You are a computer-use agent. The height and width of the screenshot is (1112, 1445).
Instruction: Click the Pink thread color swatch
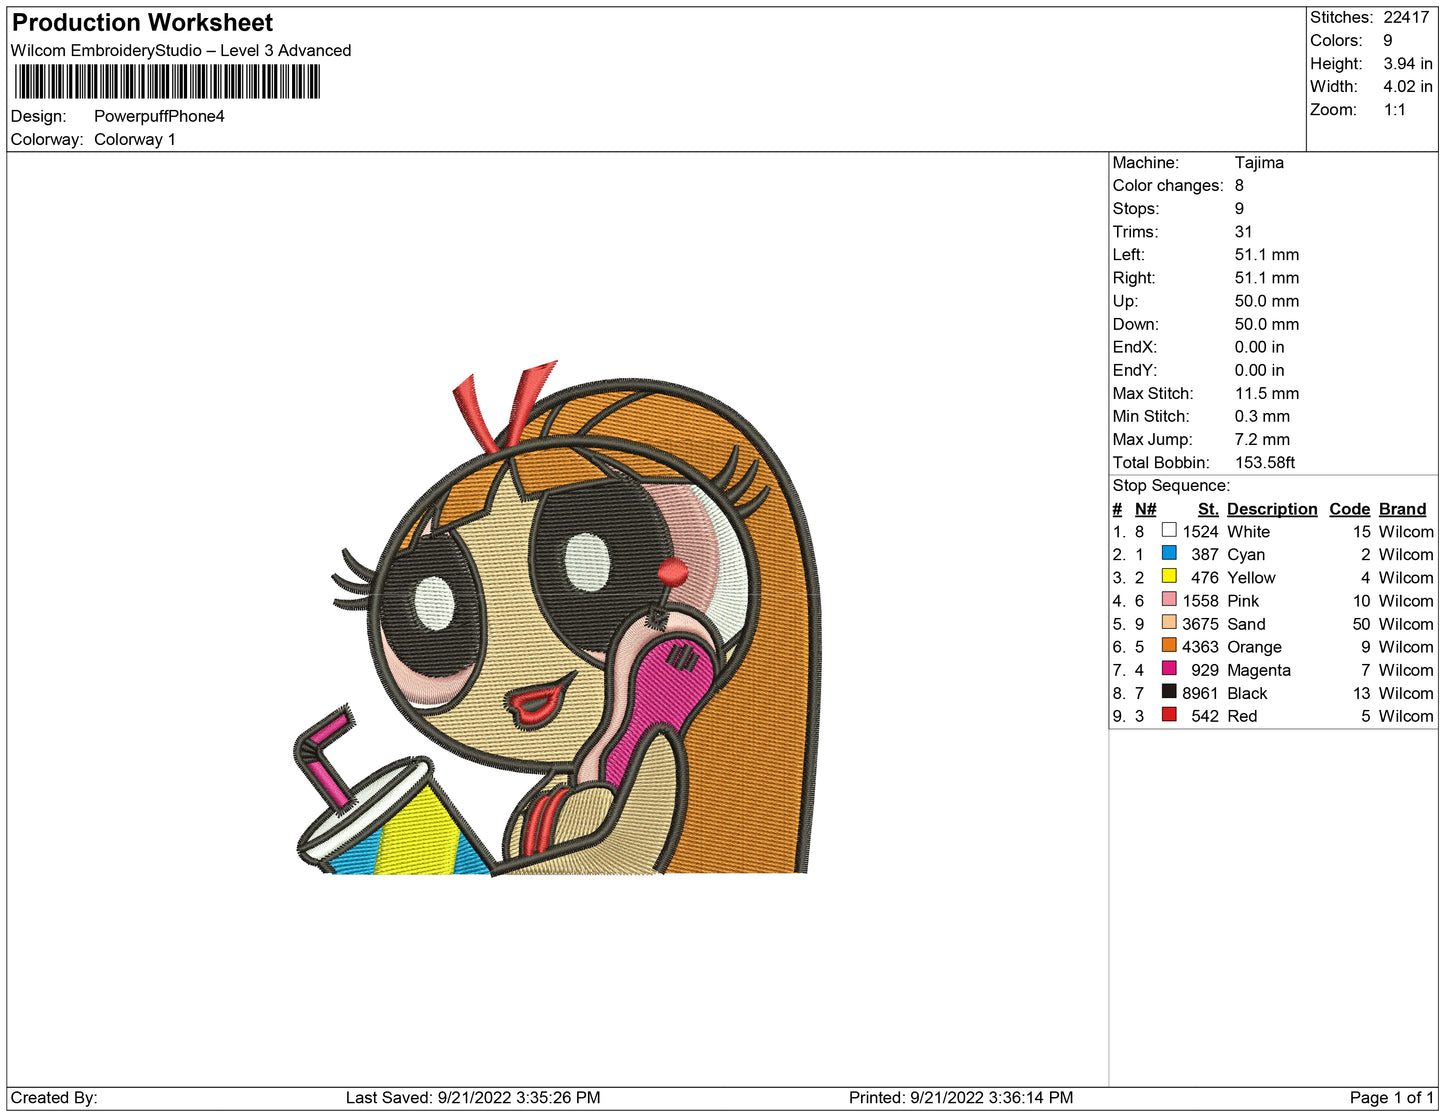tap(1169, 599)
